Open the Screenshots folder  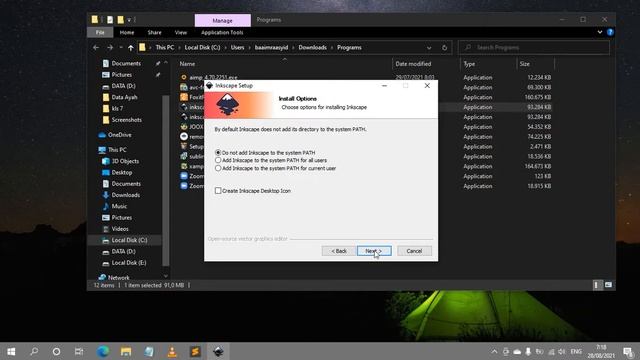[x=127, y=120]
